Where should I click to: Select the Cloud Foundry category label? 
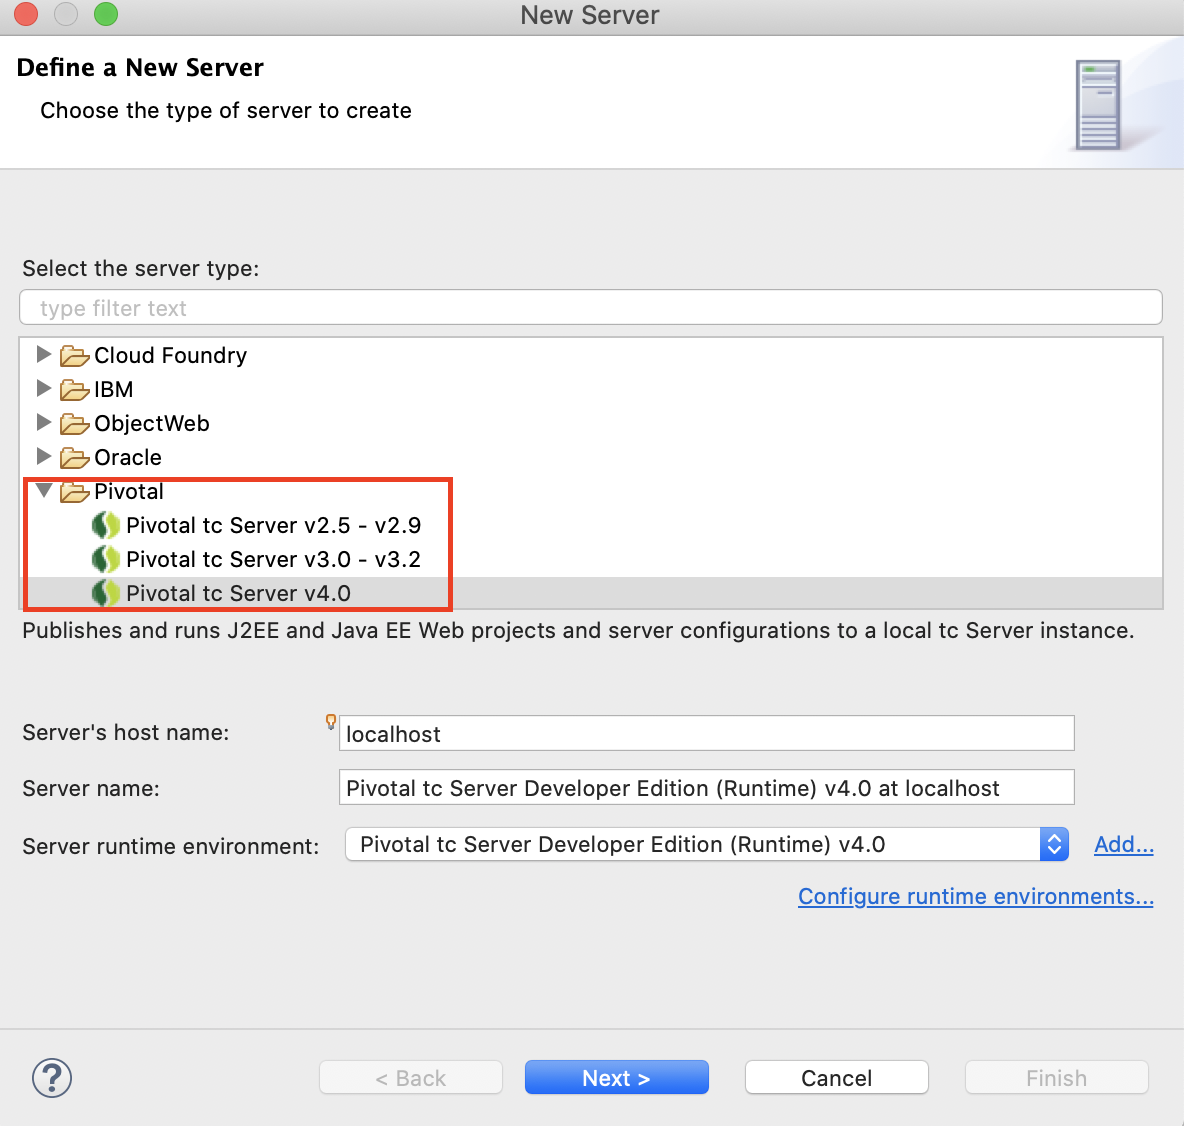coord(171,355)
